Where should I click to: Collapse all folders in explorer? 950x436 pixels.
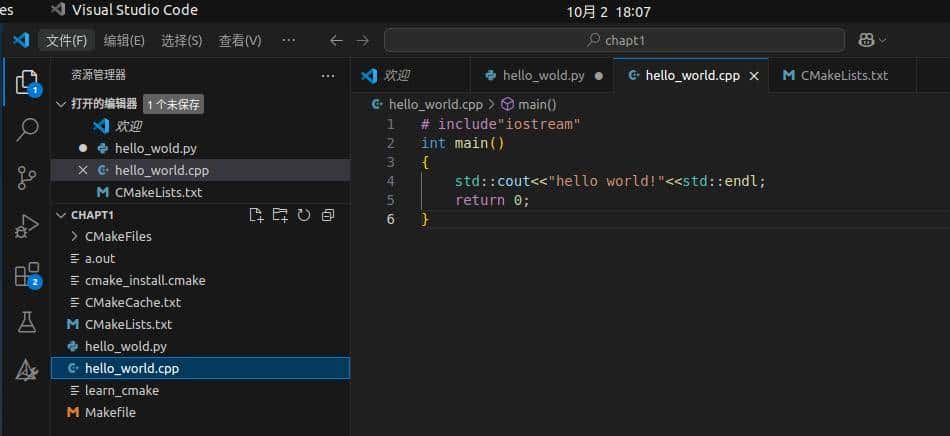(328, 215)
